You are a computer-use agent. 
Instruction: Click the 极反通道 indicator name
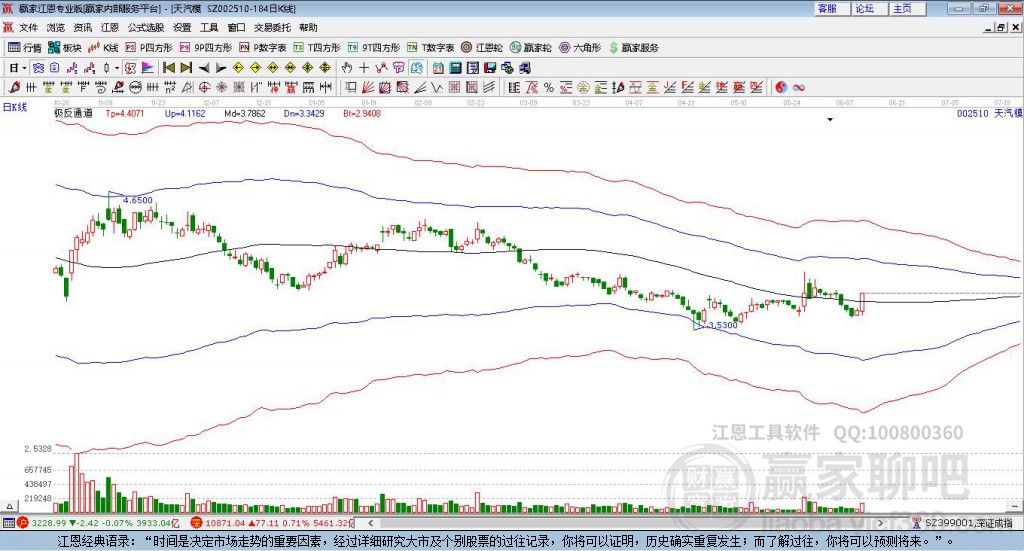(x=73, y=114)
